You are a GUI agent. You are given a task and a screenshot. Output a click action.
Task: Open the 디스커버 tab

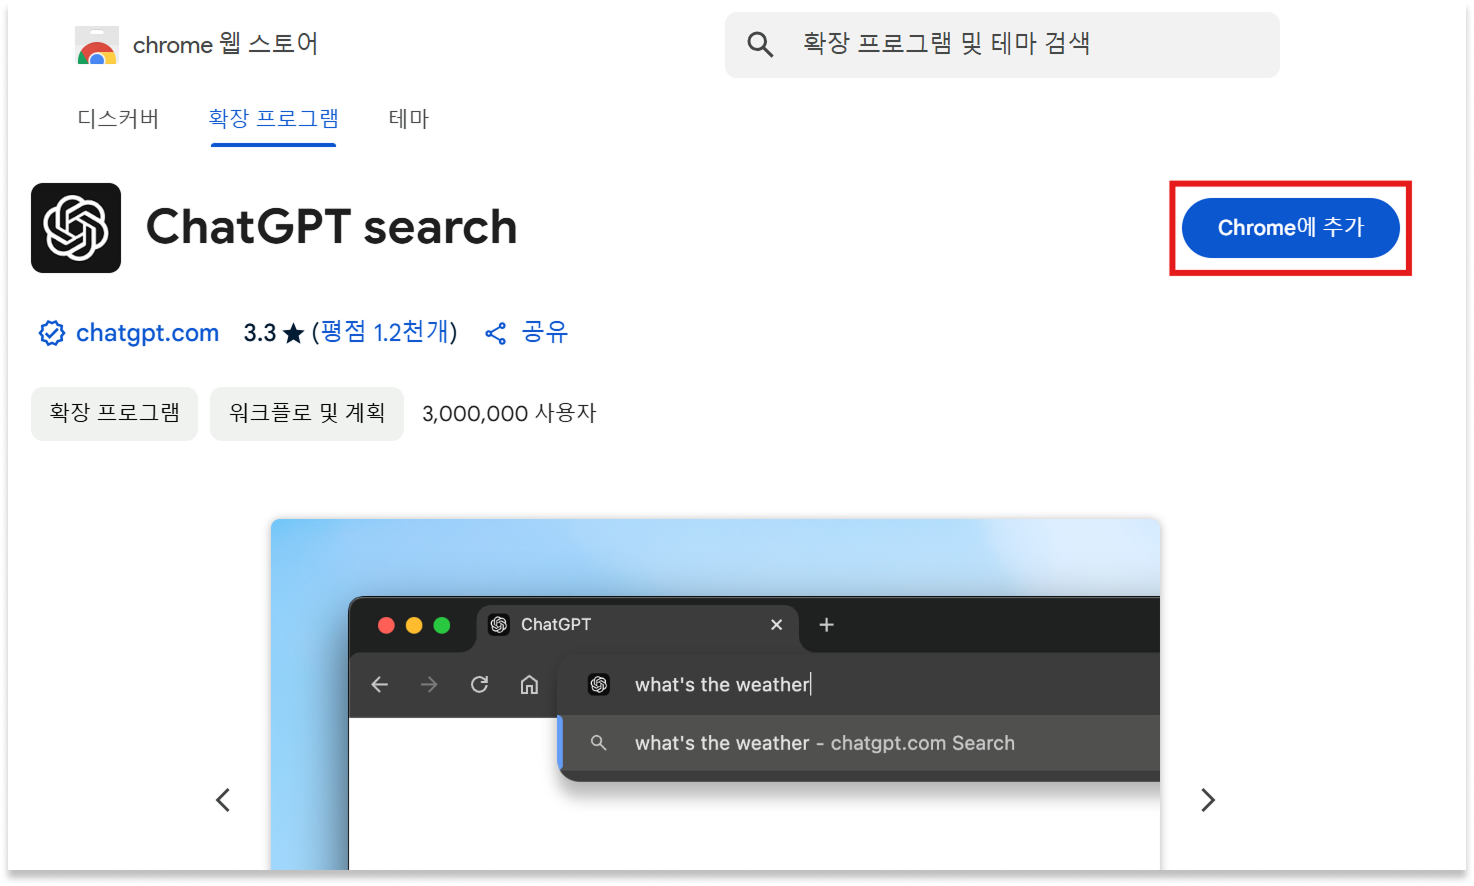tap(118, 119)
